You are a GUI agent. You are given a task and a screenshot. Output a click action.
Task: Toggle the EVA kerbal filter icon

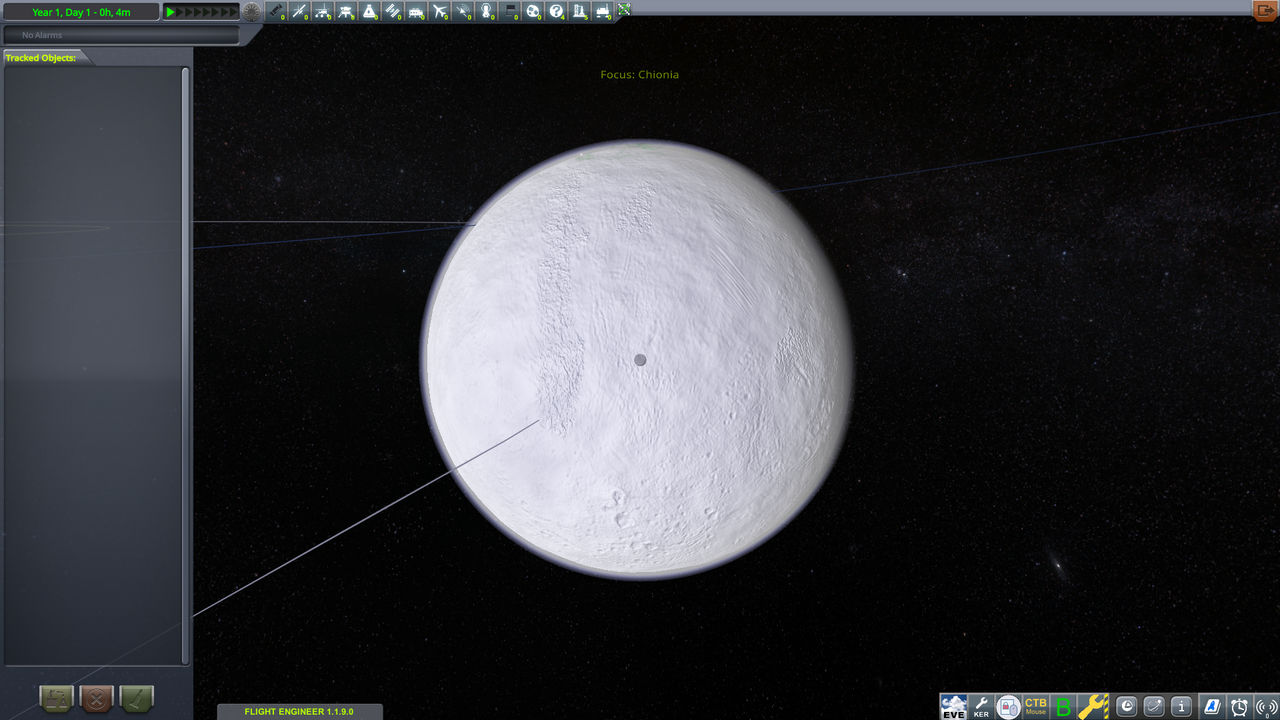[487, 11]
